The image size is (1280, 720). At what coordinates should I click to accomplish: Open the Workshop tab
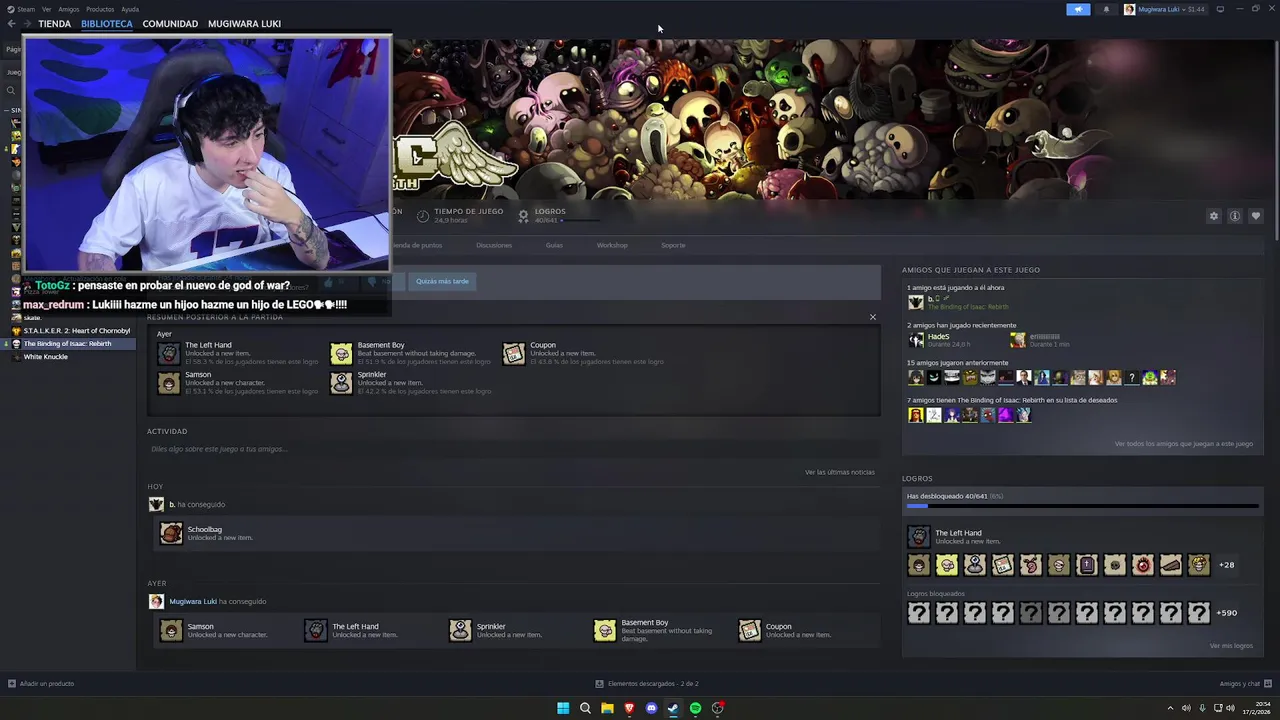click(x=612, y=245)
